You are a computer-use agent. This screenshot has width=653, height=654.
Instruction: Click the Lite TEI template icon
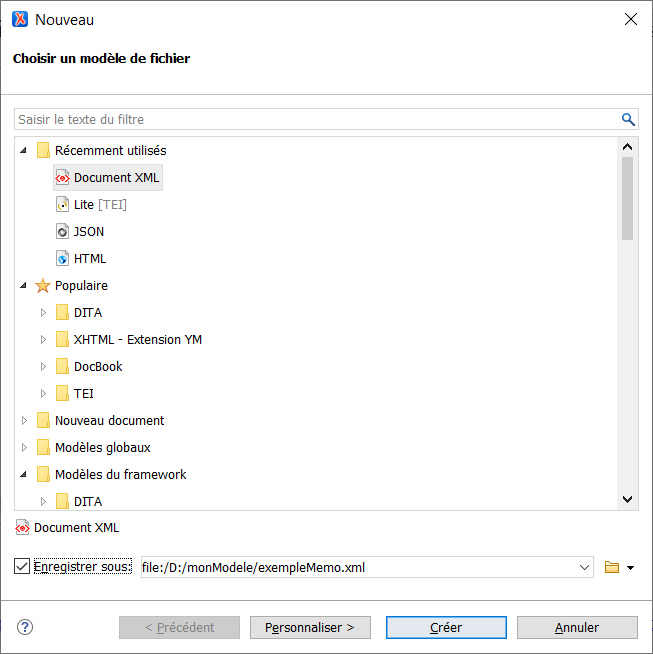pyautogui.click(x=62, y=205)
